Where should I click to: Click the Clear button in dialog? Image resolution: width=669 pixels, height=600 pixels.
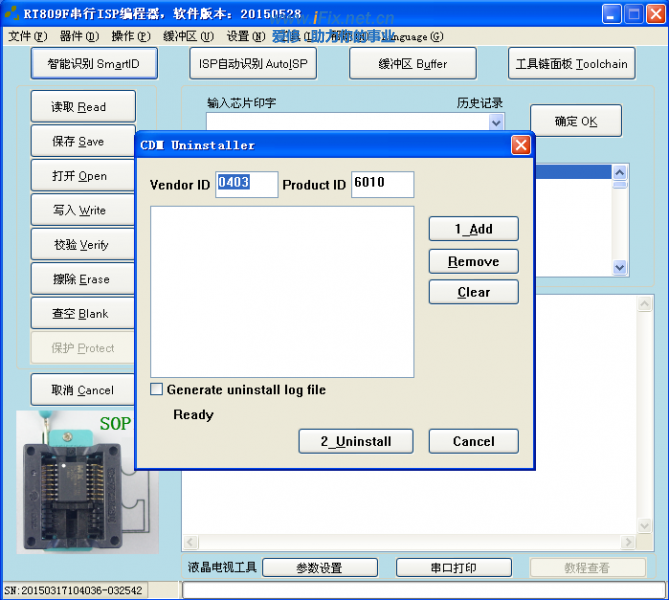pyautogui.click(x=473, y=292)
